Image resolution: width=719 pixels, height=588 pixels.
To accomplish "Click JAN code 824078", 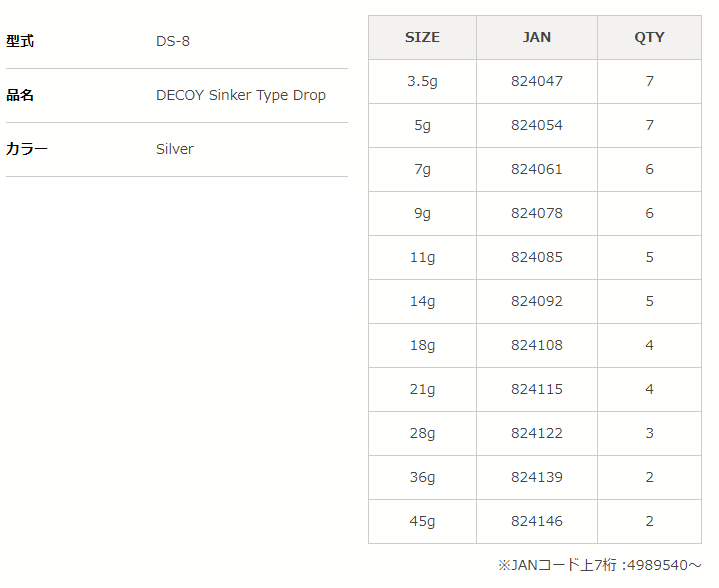I will click(x=537, y=213).
